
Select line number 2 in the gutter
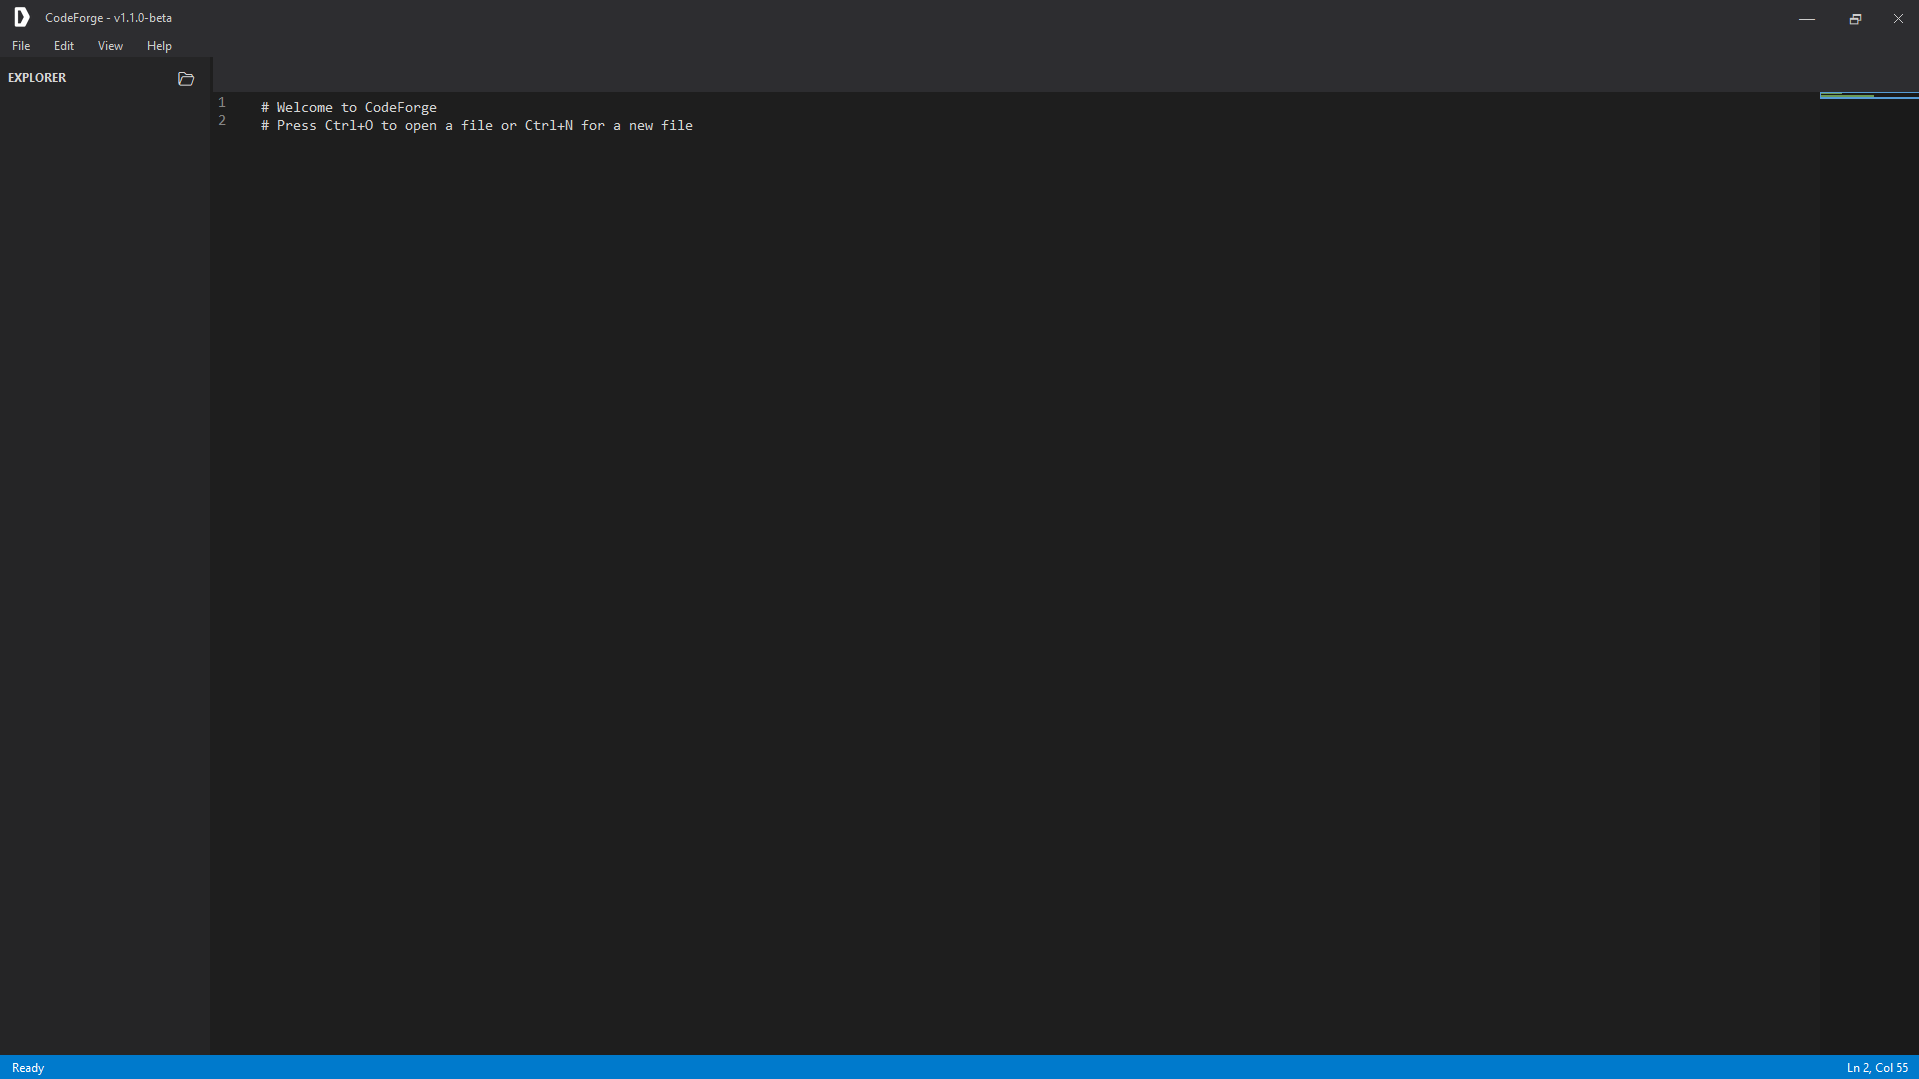click(x=221, y=120)
